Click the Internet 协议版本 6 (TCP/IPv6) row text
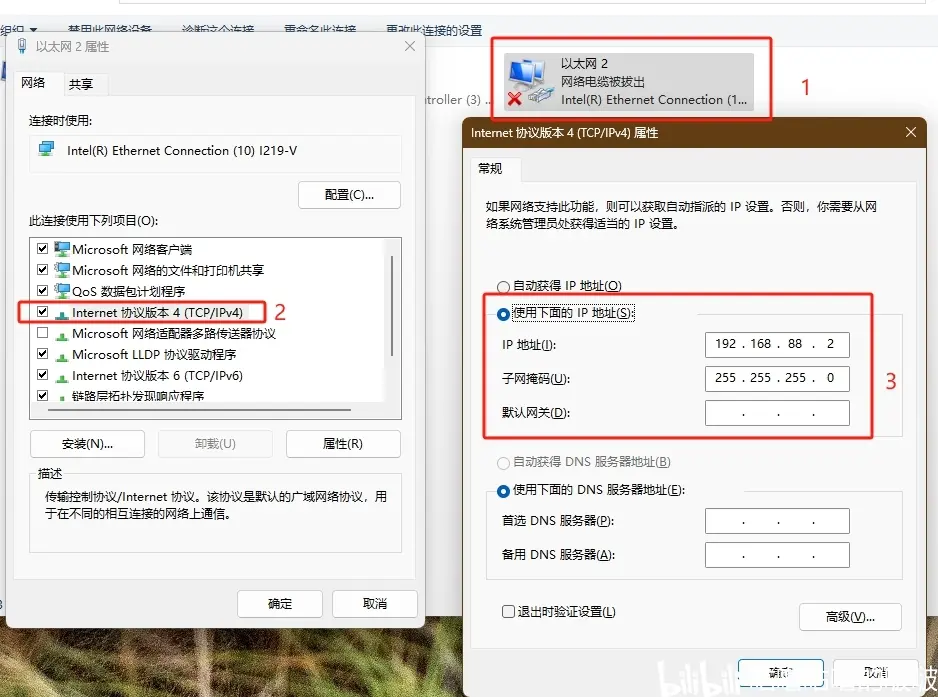The width and height of the screenshot is (938, 697). (157, 376)
